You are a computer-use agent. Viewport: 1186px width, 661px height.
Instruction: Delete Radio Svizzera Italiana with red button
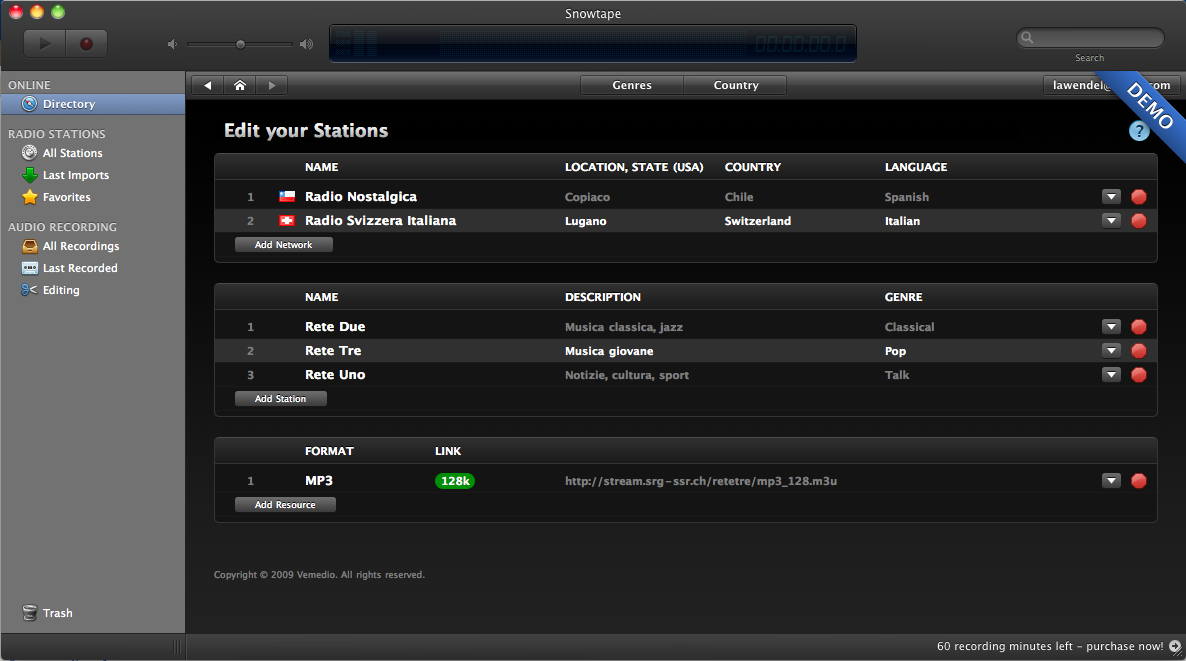(x=1138, y=221)
